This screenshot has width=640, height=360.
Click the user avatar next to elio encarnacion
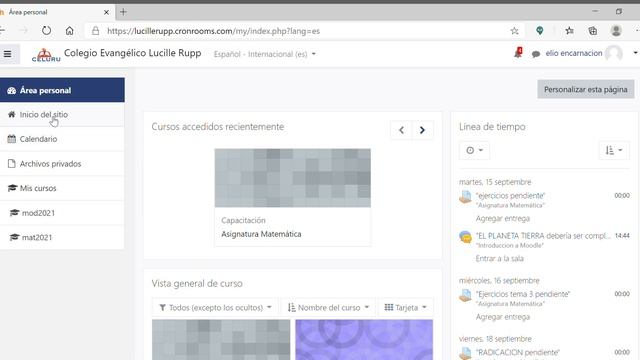(x=614, y=53)
